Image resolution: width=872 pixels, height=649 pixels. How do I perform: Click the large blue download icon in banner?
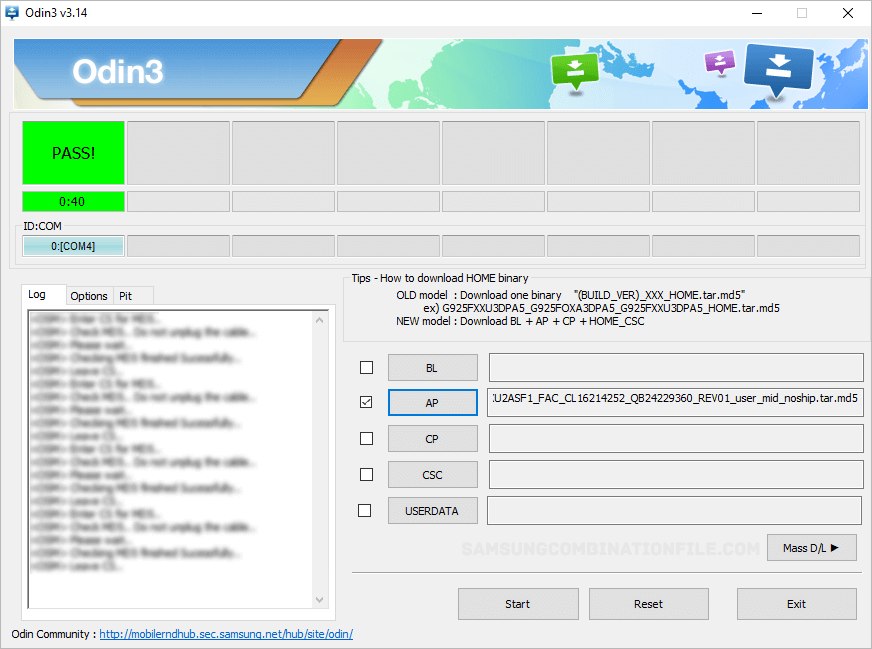point(778,69)
